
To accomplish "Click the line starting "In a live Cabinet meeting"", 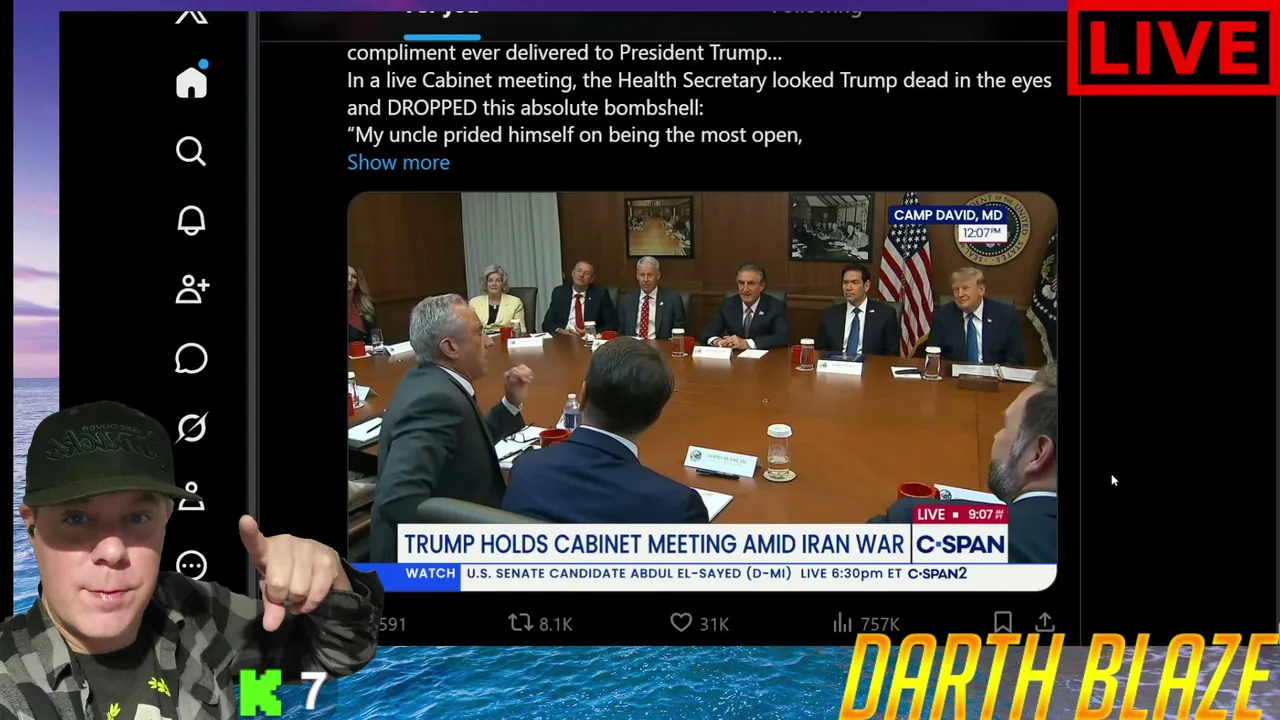I will pos(699,80).
